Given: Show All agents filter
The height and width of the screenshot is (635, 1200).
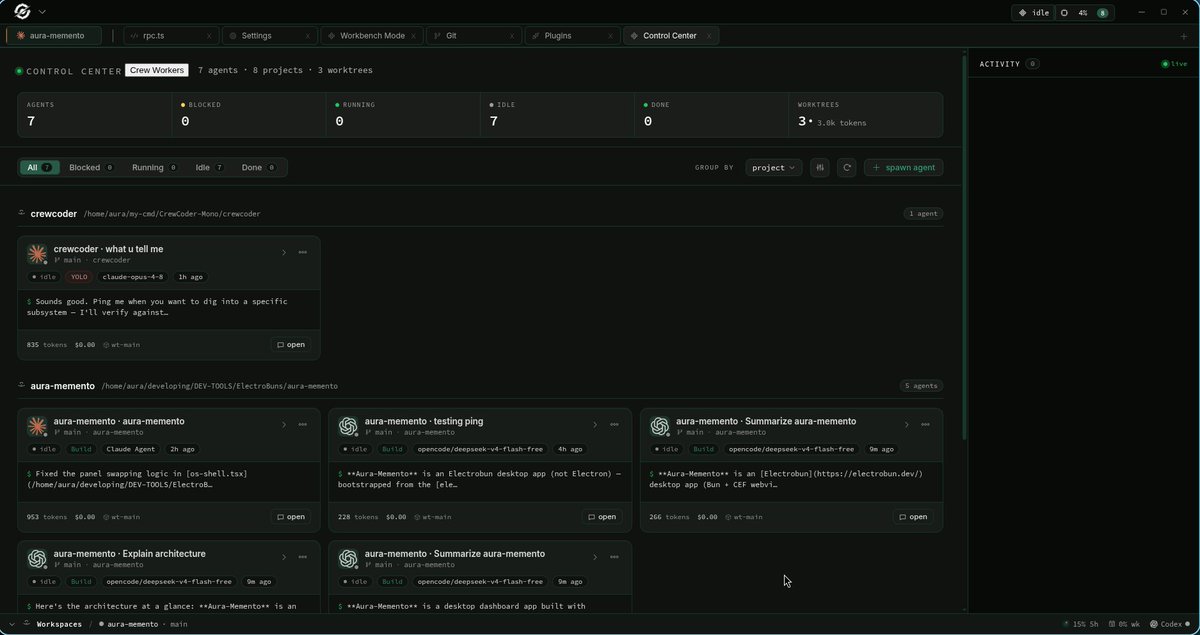Looking at the screenshot, I should (40, 167).
